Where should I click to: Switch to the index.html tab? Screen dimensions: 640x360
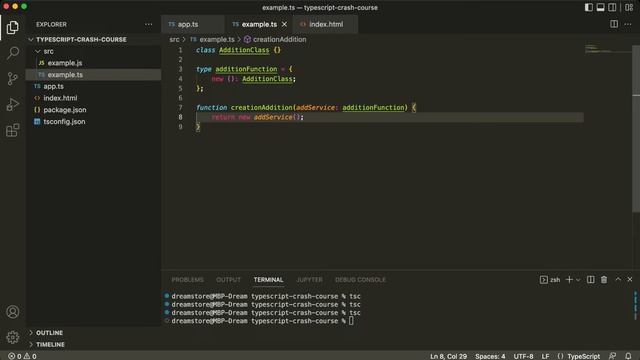(x=326, y=24)
